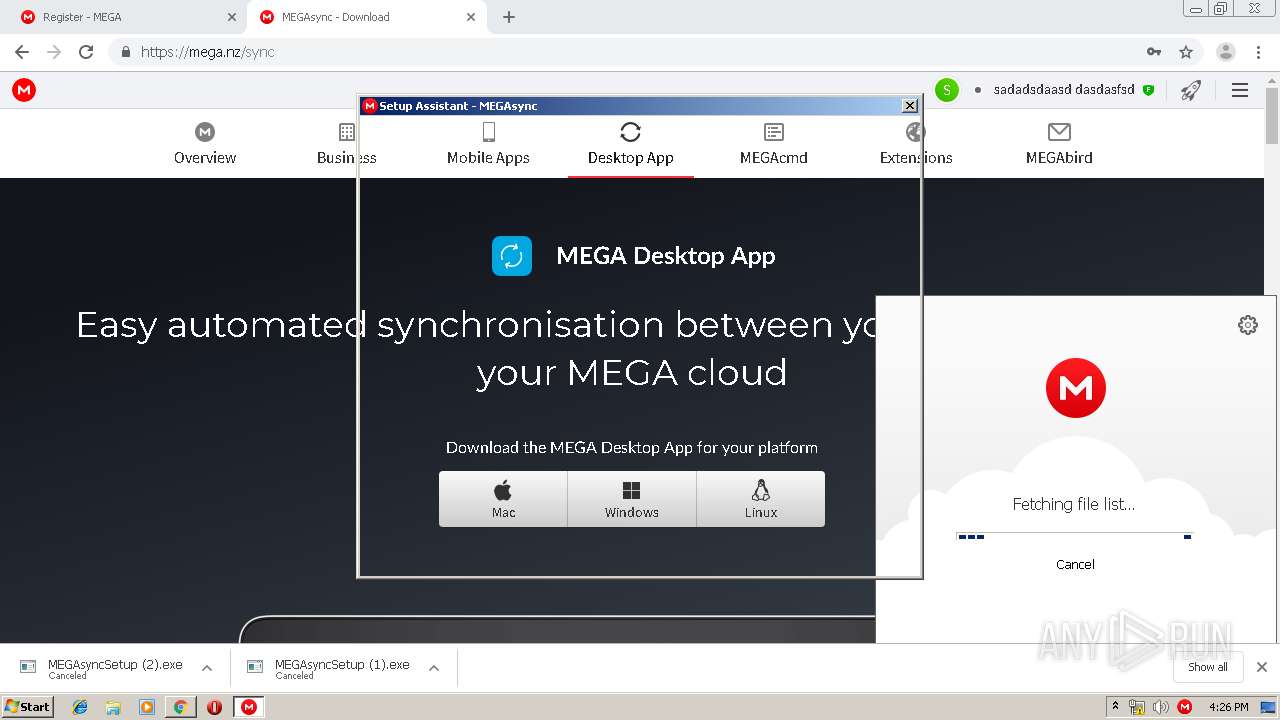Open the Business section
The image size is (1280, 720).
346,144
